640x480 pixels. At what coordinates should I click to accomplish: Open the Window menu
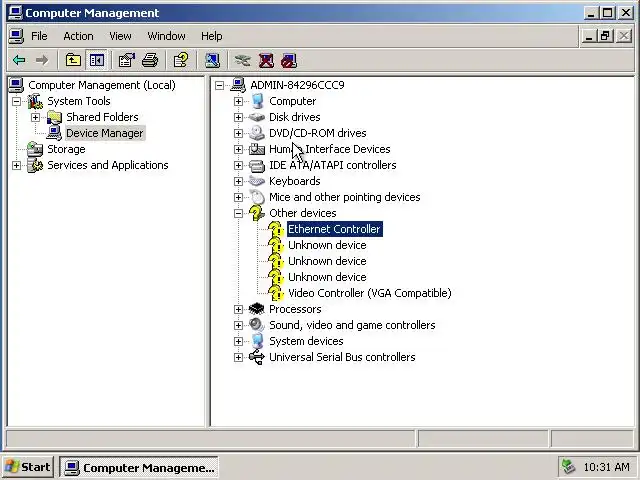[x=166, y=36]
